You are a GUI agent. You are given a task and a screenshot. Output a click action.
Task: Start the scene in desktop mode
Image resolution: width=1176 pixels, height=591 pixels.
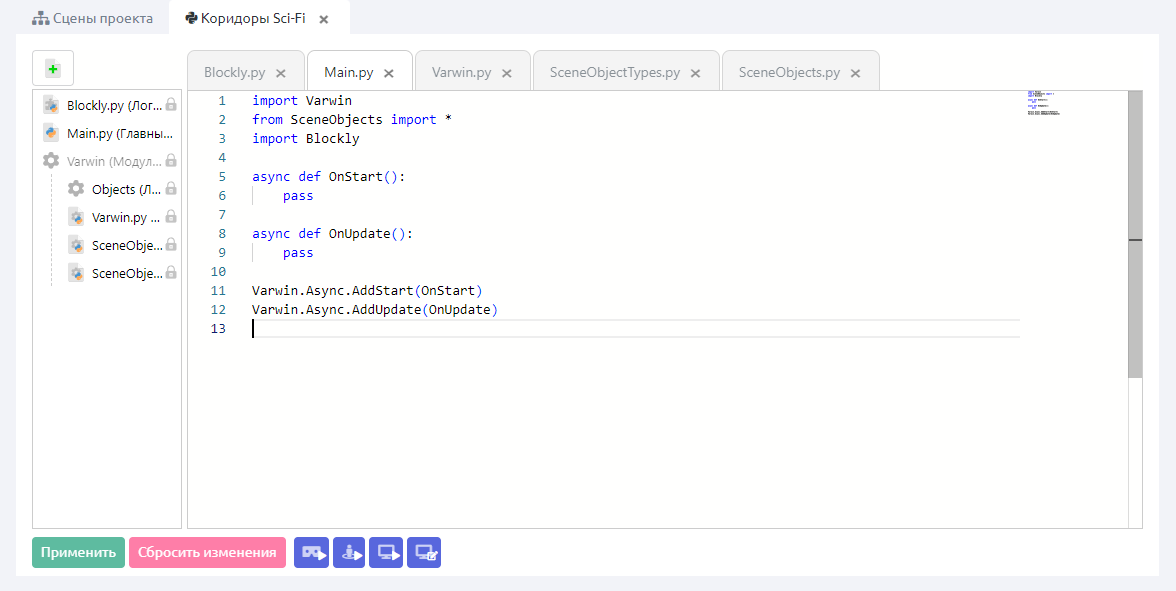(x=386, y=553)
